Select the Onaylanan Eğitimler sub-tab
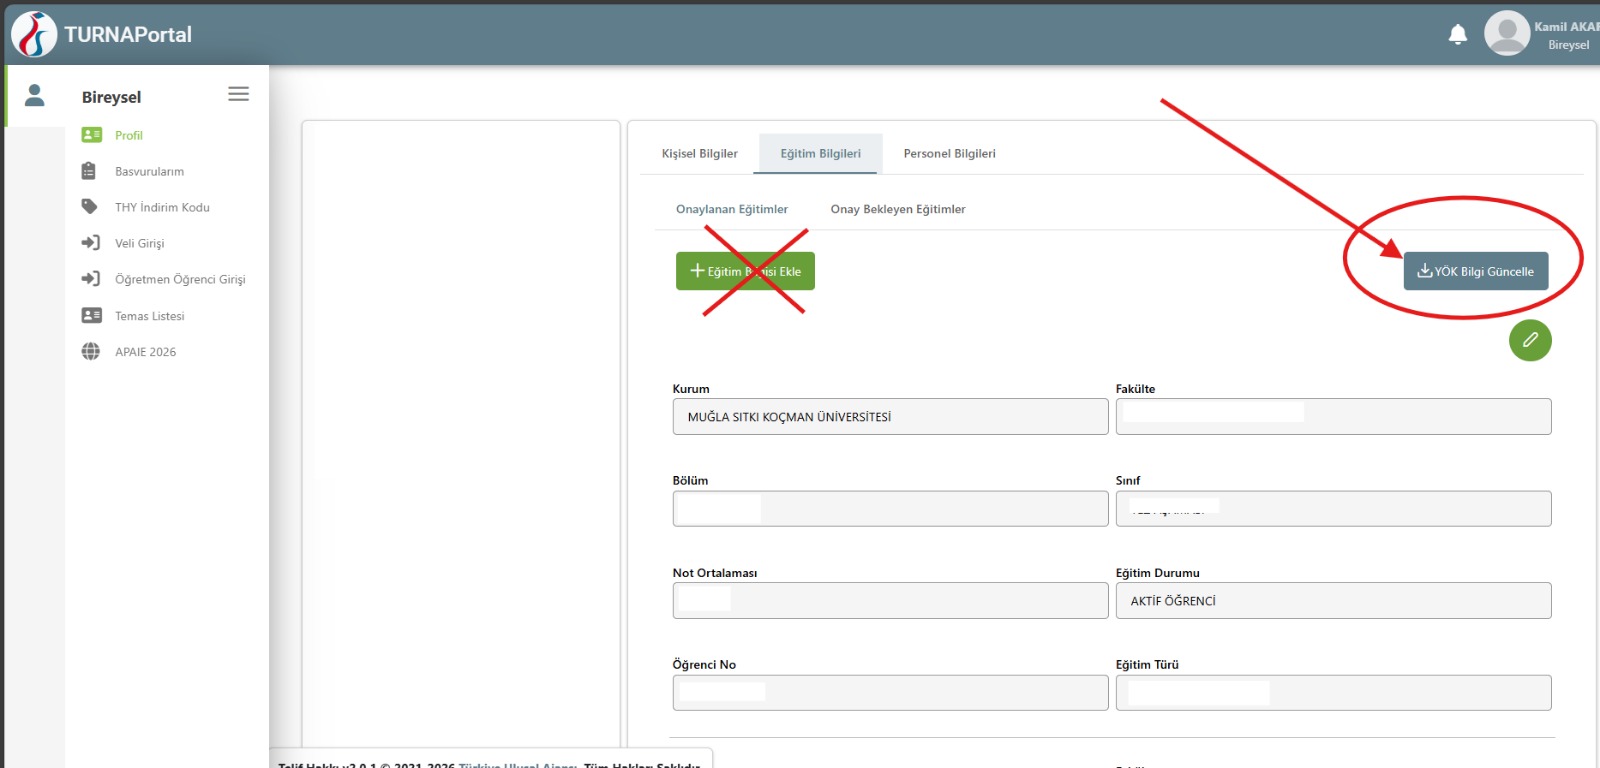 click(731, 210)
